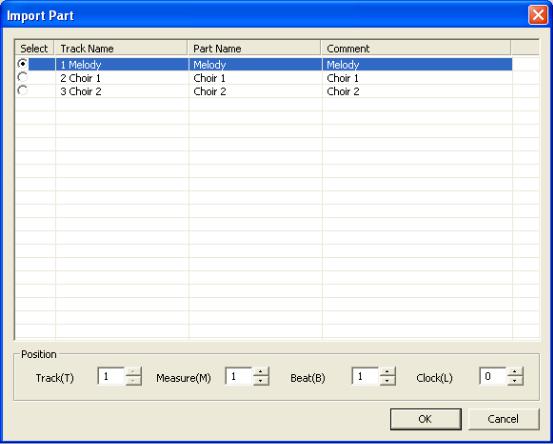Increase the Beat(B) value with up arrow
The image size is (553, 444).
(x=388, y=372)
